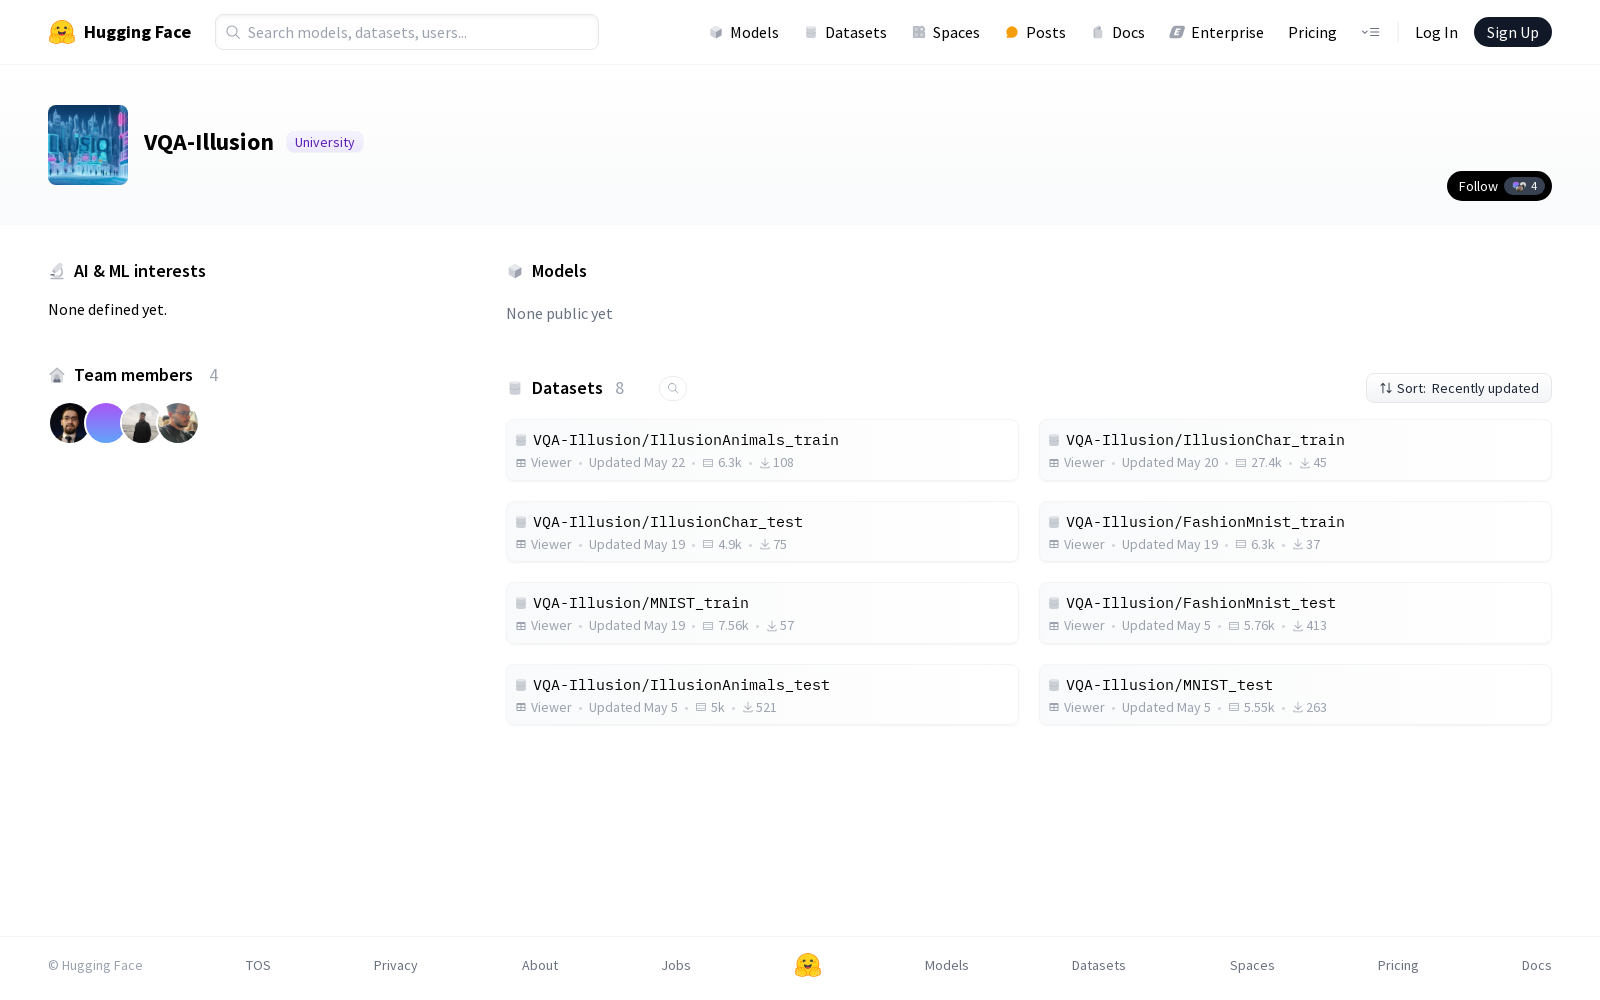Click the © Hugging Face footer text

[95, 965]
